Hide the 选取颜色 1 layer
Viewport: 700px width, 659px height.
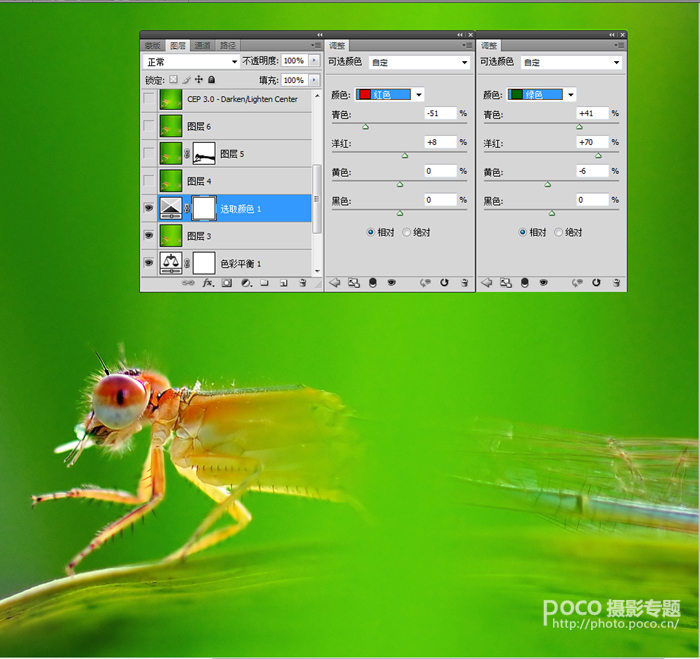coord(149,208)
